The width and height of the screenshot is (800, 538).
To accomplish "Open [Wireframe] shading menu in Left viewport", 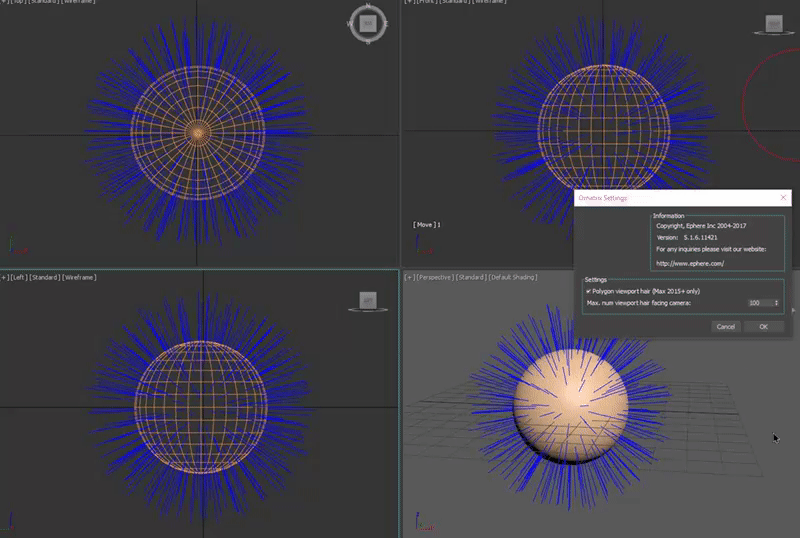I will tap(78, 276).
